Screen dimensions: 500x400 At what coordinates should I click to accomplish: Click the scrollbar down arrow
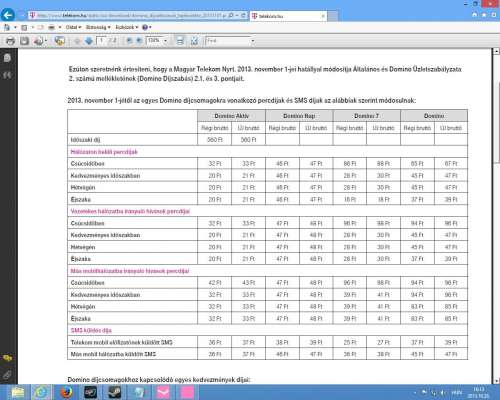tap(496, 380)
